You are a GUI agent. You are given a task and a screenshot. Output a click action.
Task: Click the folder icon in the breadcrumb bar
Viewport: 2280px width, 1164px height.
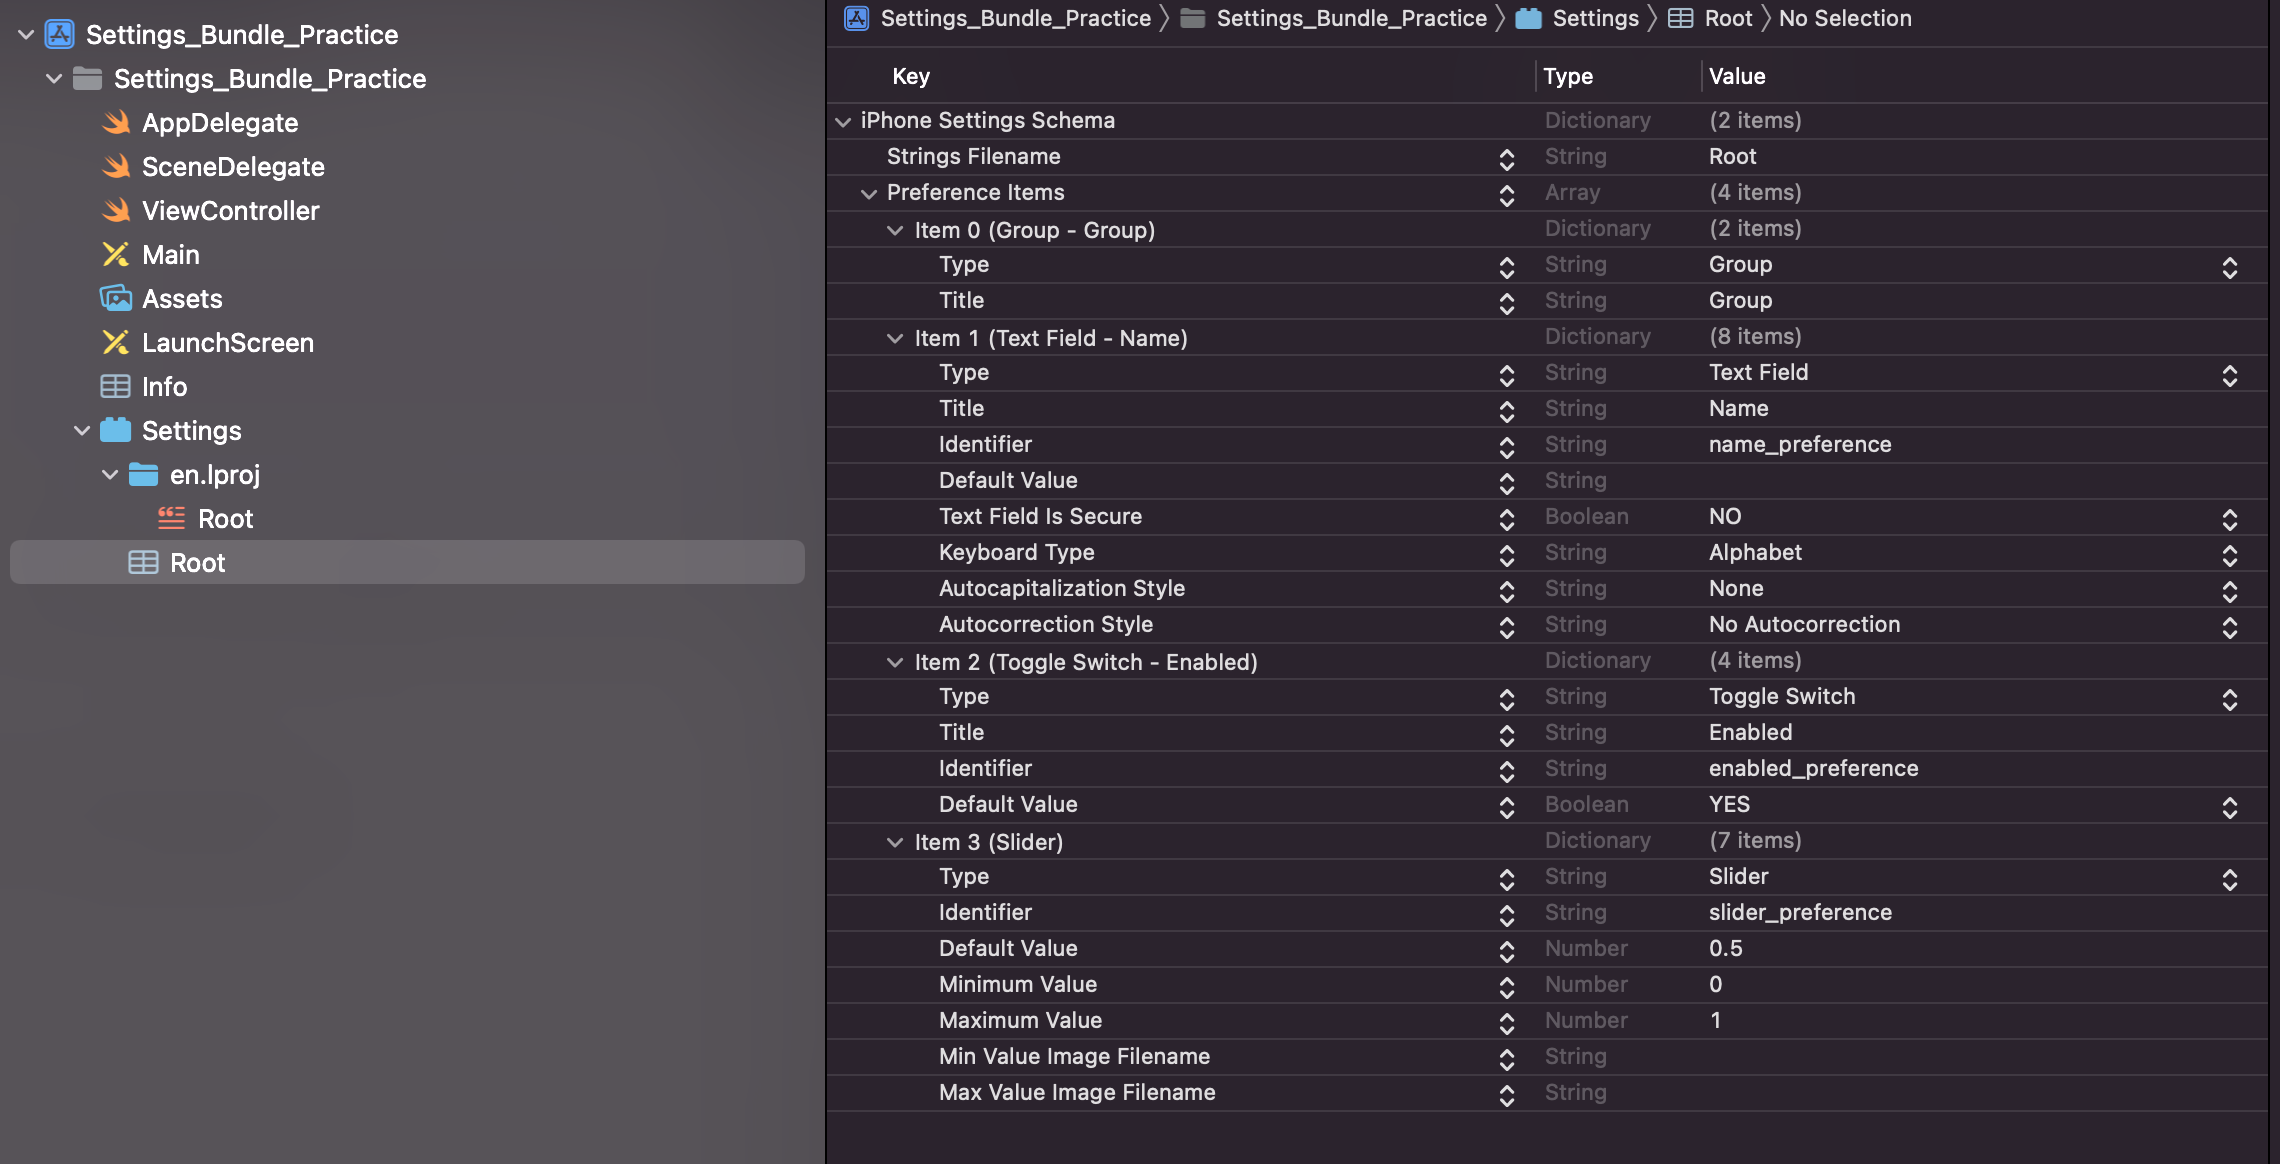pyautogui.click(x=1193, y=18)
